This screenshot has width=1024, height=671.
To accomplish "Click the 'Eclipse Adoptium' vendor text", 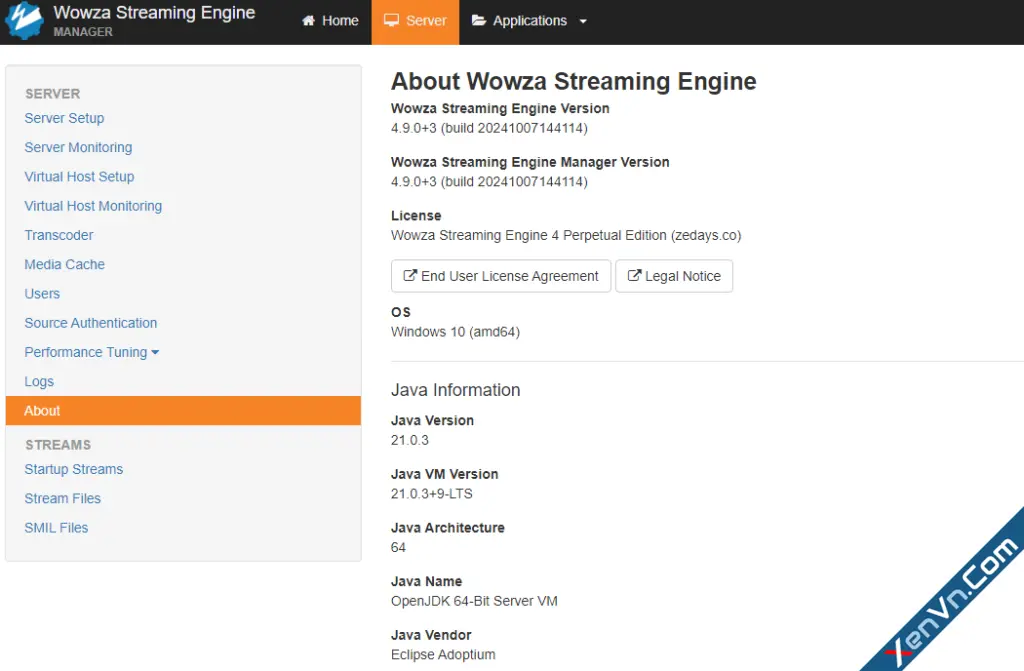I will pos(443,655).
